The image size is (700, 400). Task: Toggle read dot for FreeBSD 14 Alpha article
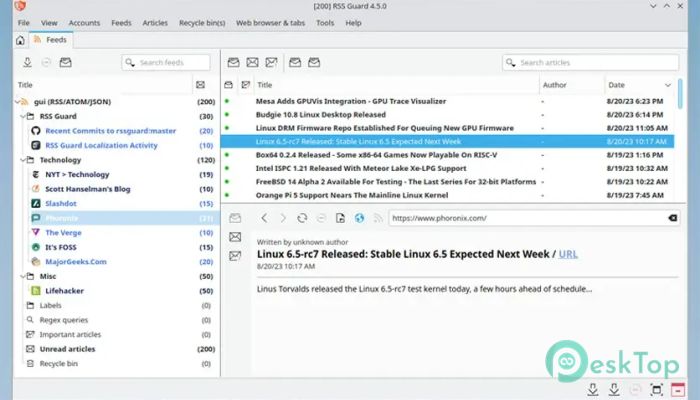click(x=227, y=182)
